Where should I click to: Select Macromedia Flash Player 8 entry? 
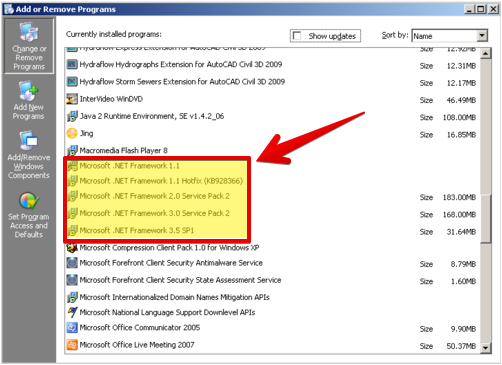123,151
